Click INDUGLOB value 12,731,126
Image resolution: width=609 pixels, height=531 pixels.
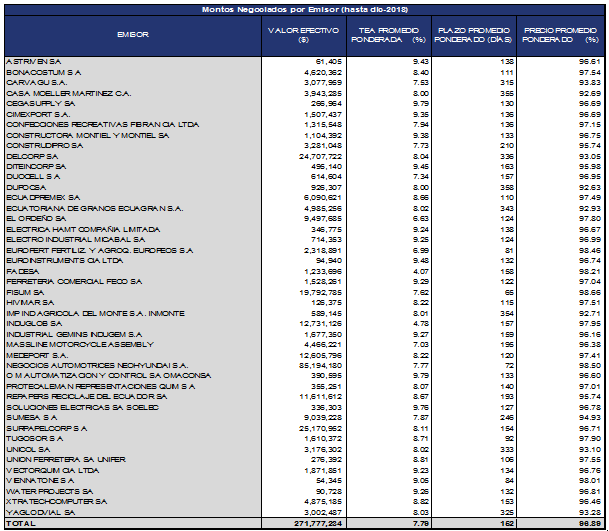320,324
